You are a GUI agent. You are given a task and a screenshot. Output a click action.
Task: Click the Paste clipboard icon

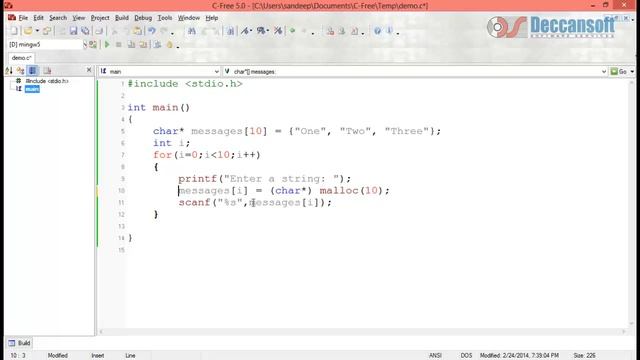pyautogui.click(x=138, y=31)
